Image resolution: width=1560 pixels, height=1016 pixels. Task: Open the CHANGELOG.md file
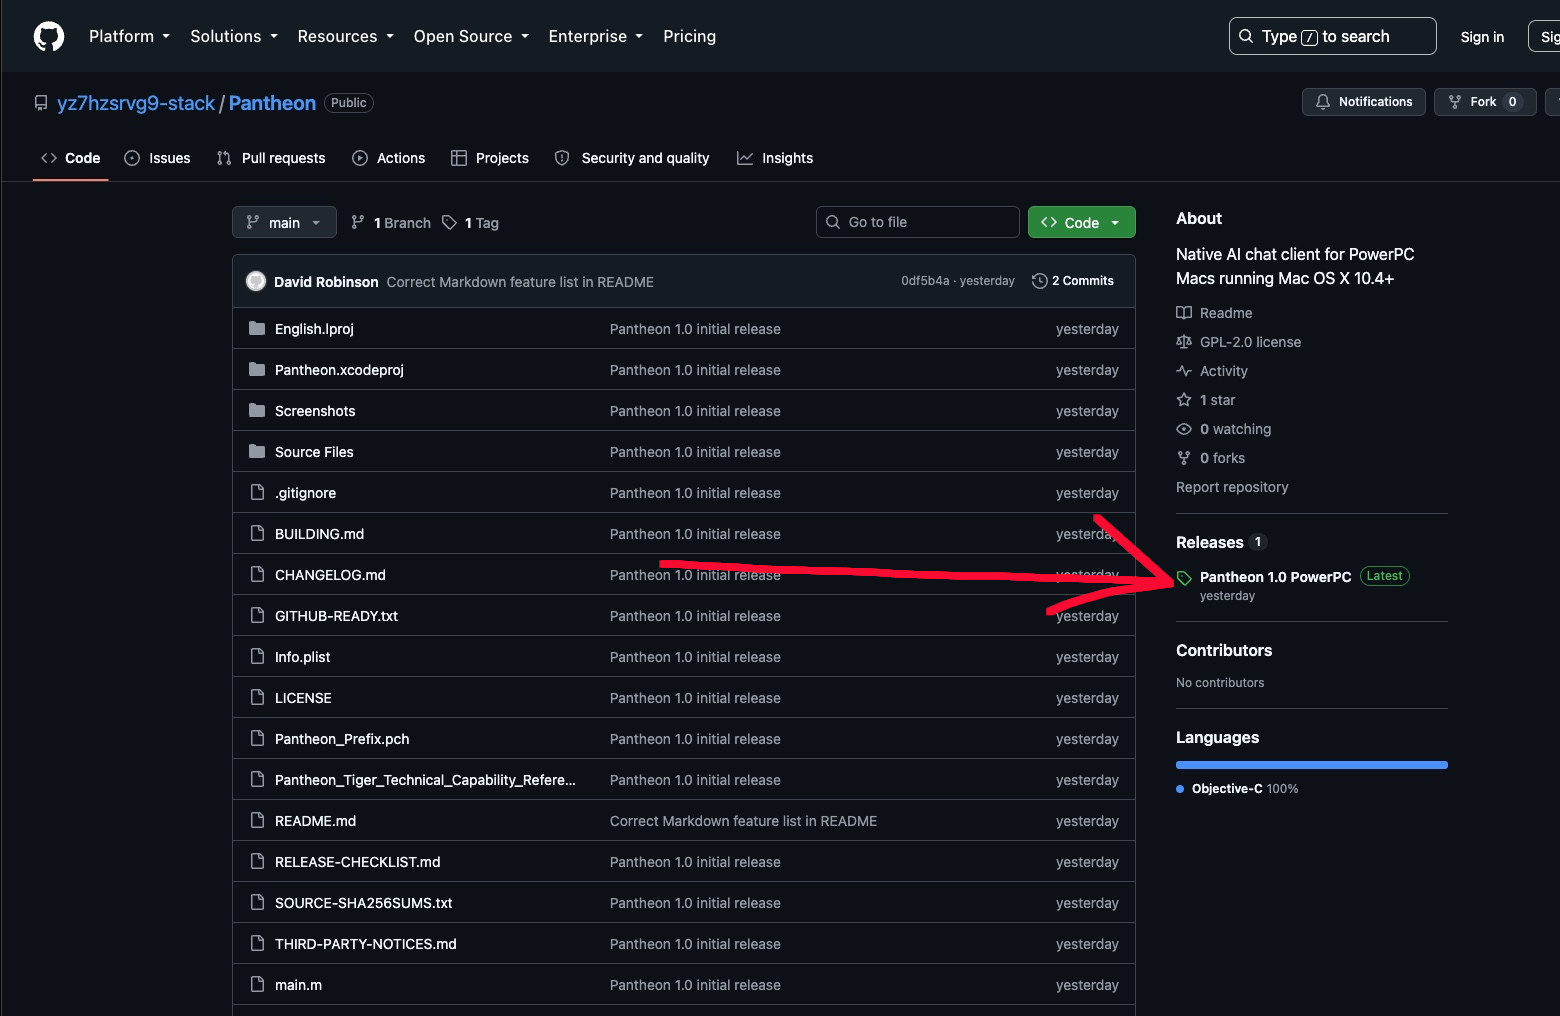click(330, 575)
